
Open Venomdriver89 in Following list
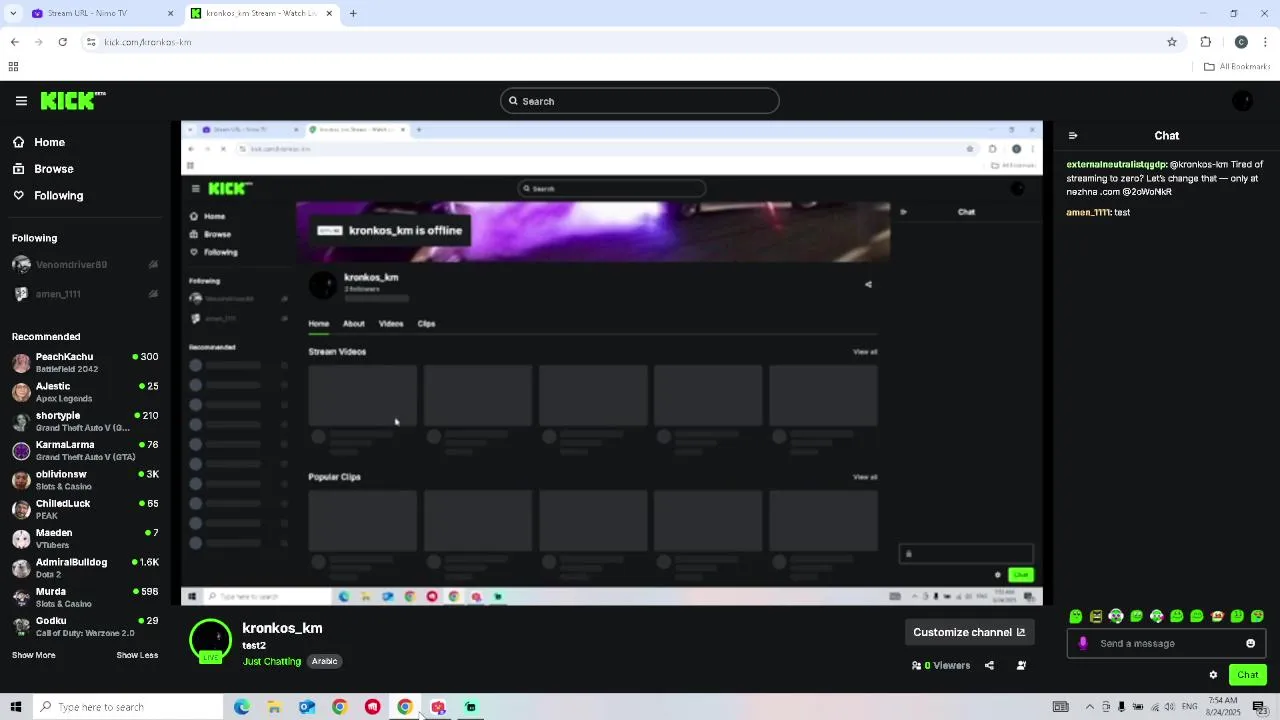pyautogui.click(x=85, y=265)
